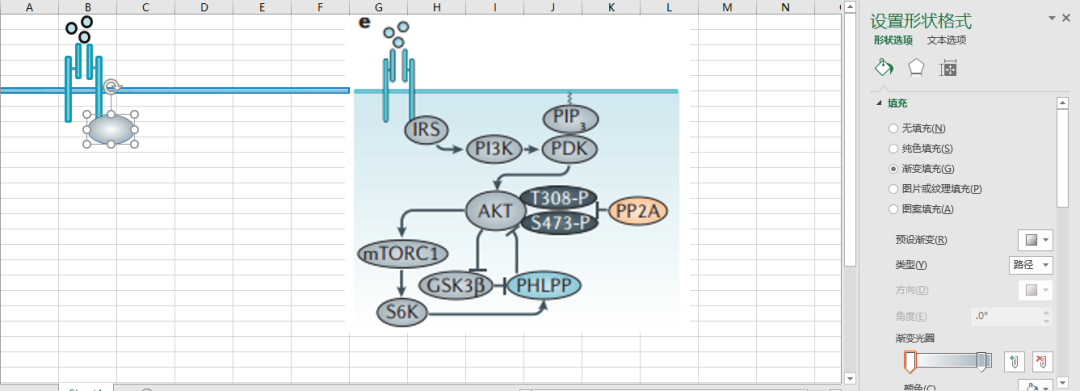Select 渐变填充 (Gradient fill) radio button

pyautogui.click(x=893, y=168)
